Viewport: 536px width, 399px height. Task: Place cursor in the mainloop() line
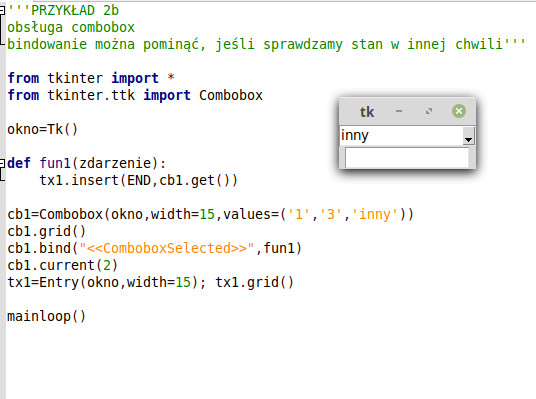(46, 316)
